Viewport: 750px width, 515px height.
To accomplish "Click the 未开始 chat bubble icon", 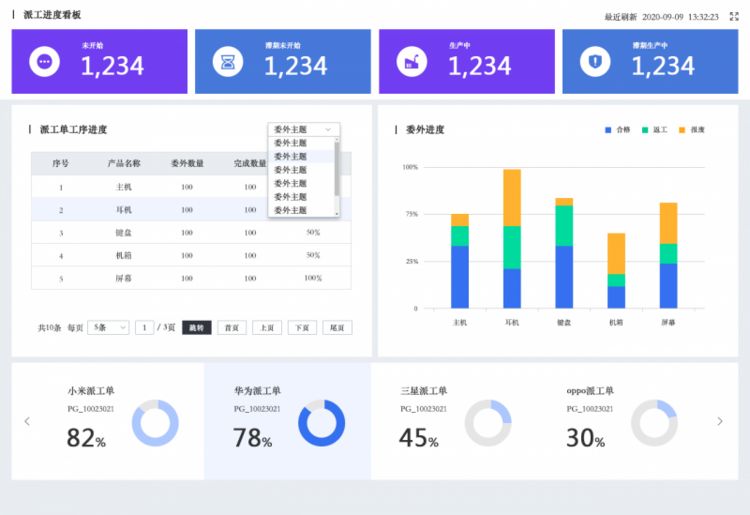I will tap(44, 61).
